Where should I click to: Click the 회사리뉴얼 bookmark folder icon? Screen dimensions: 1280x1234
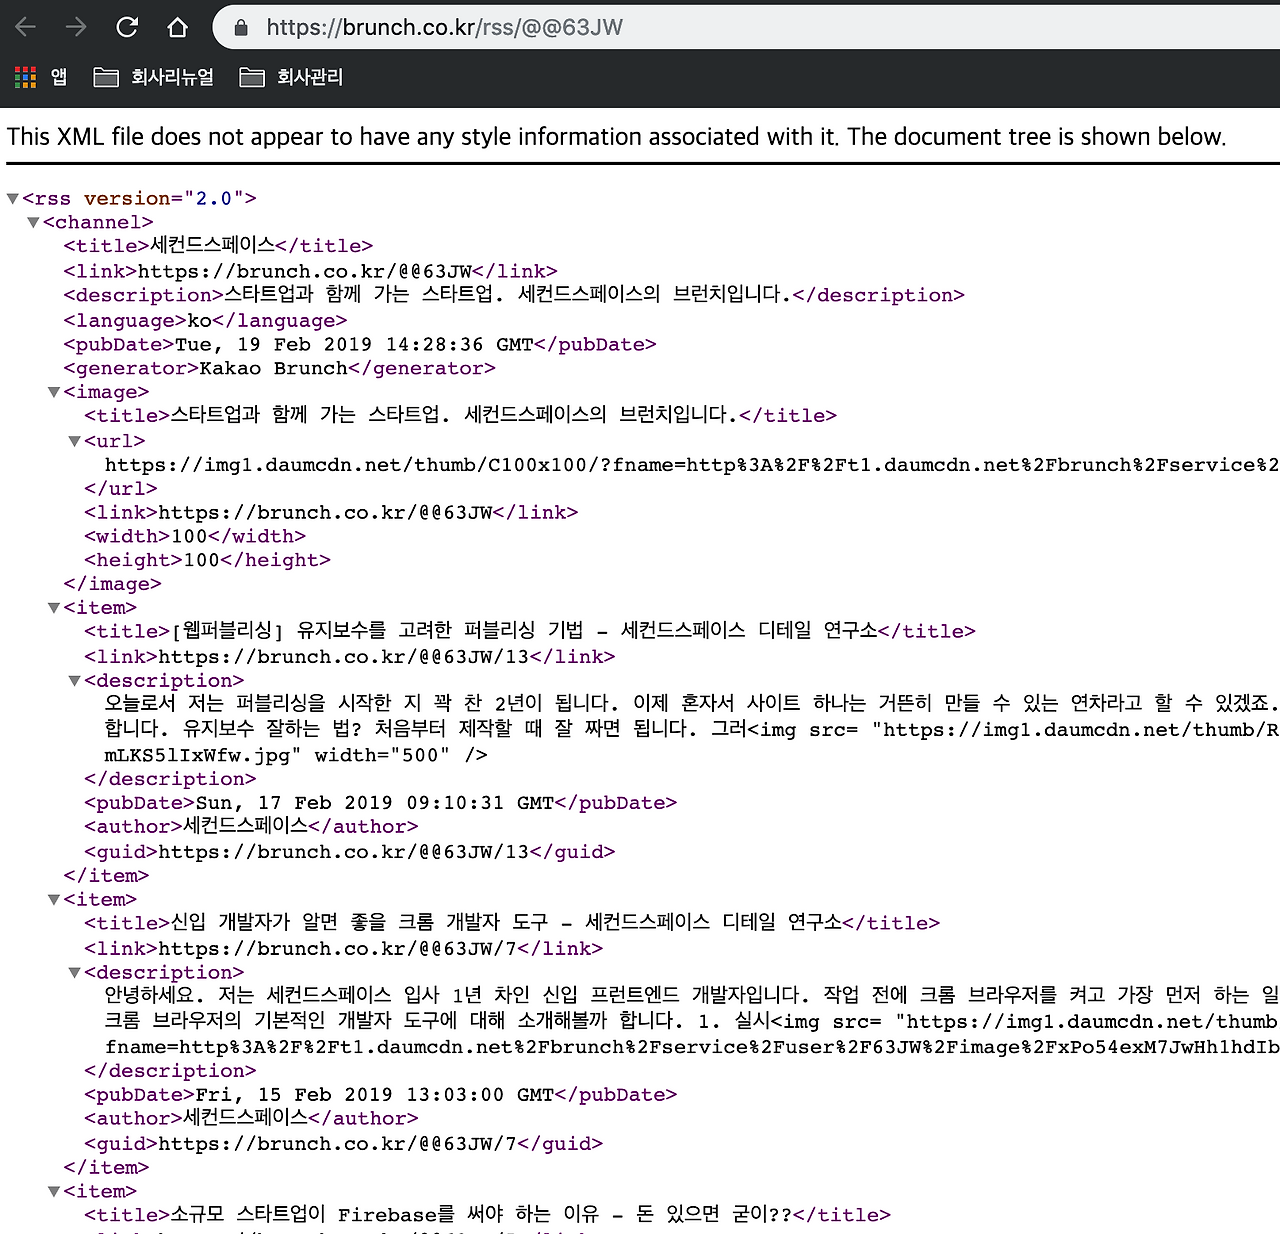coord(105,76)
